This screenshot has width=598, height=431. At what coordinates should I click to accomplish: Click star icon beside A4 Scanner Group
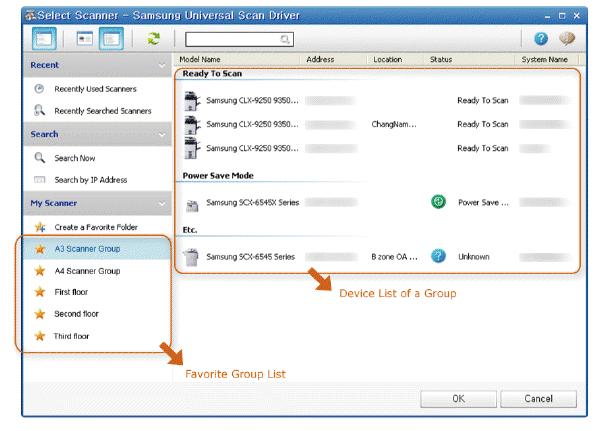pos(40,271)
